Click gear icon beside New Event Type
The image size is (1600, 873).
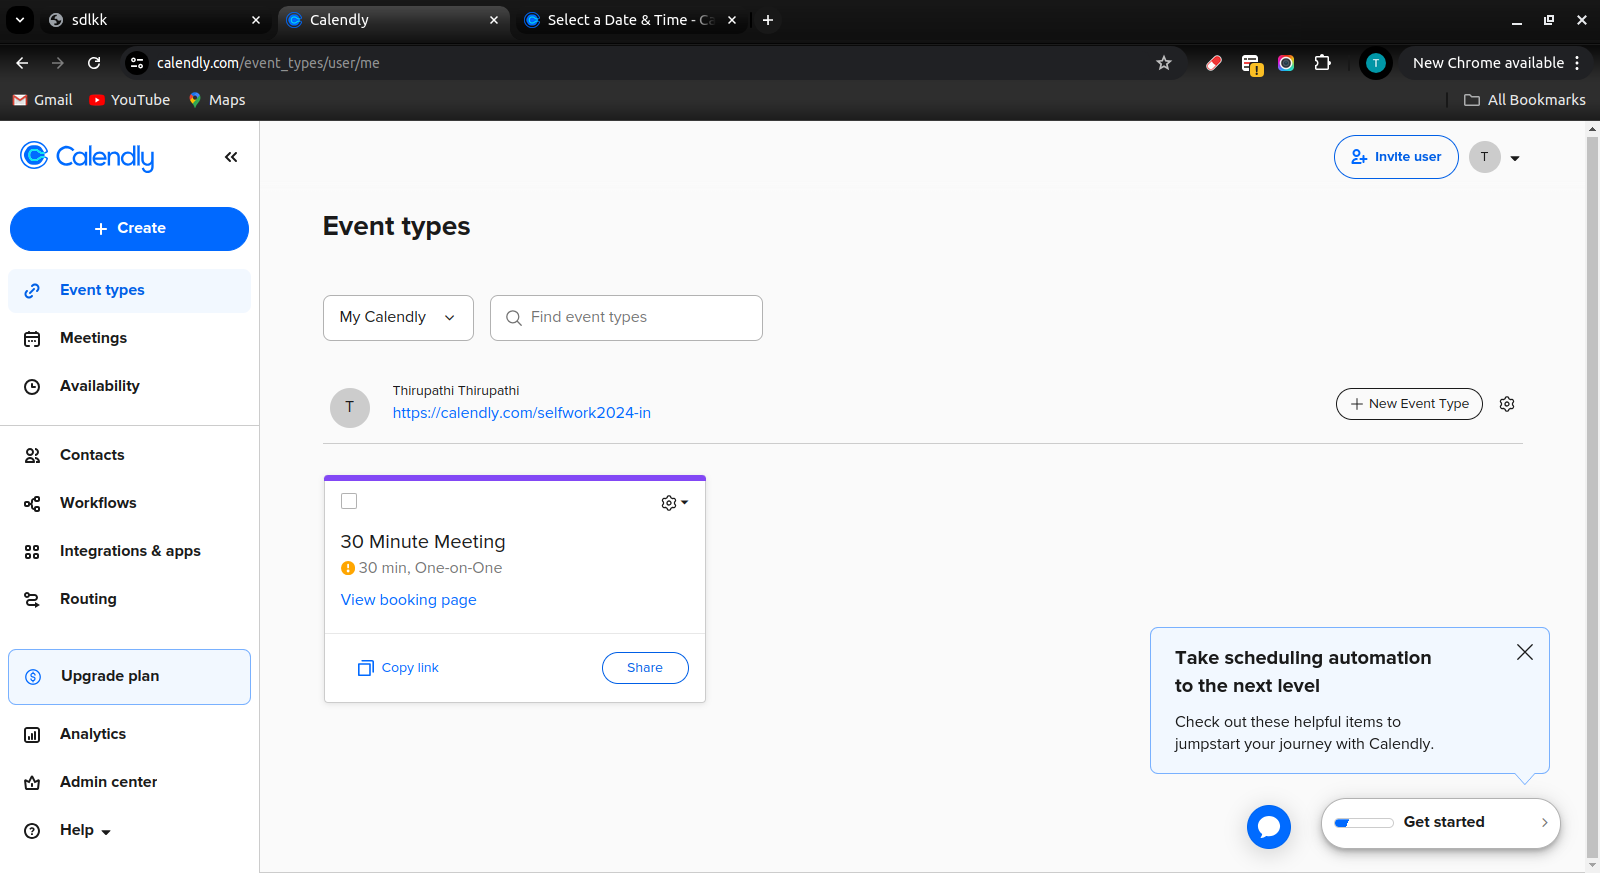pos(1507,404)
